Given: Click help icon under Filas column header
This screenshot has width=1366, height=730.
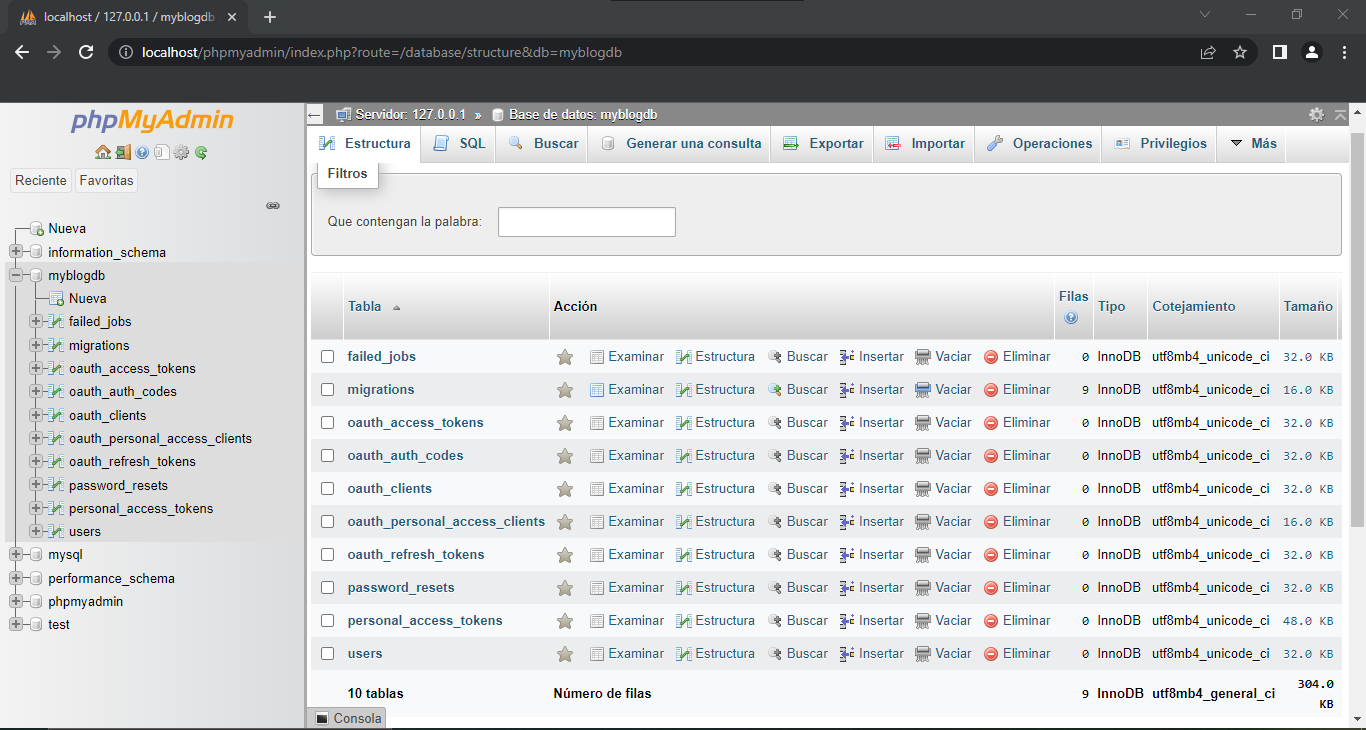Looking at the screenshot, I should (1072, 318).
